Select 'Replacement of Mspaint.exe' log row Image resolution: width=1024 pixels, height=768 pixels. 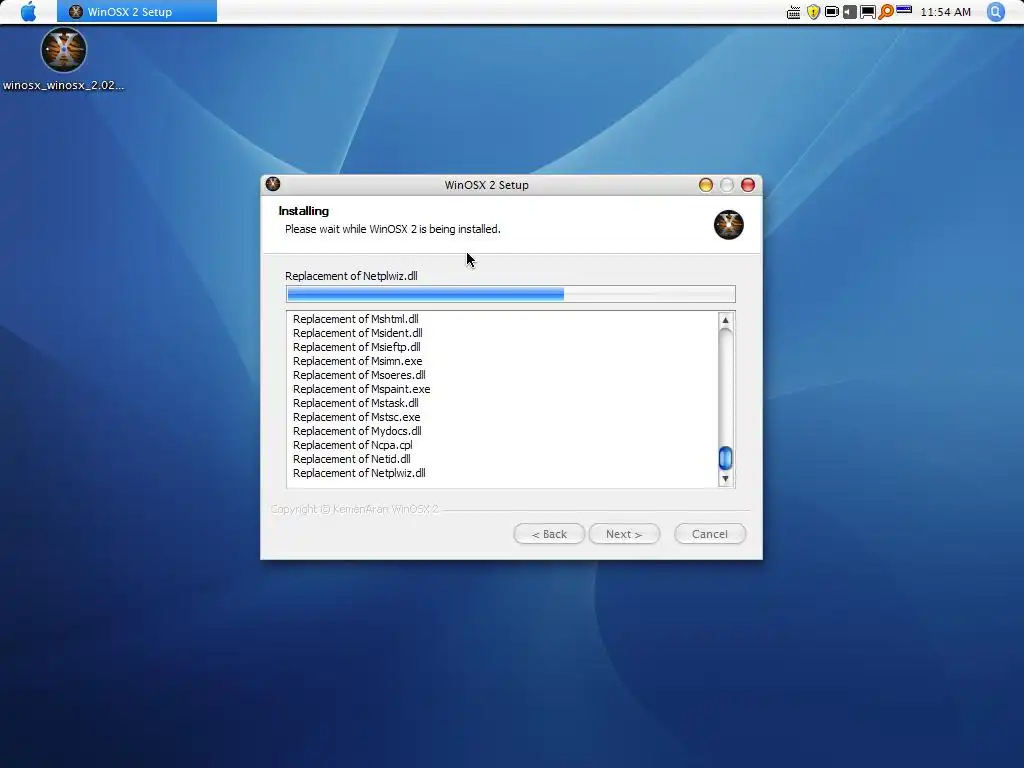pos(361,389)
